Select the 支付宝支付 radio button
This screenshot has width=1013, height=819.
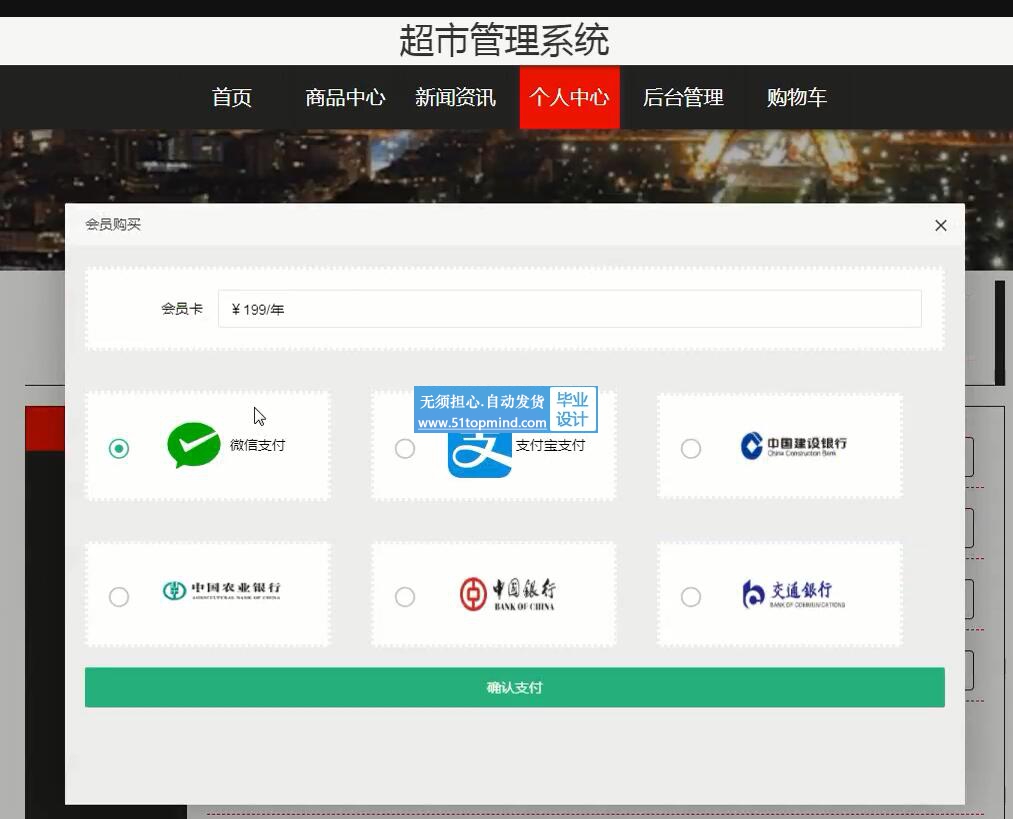pyautogui.click(x=405, y=448)
